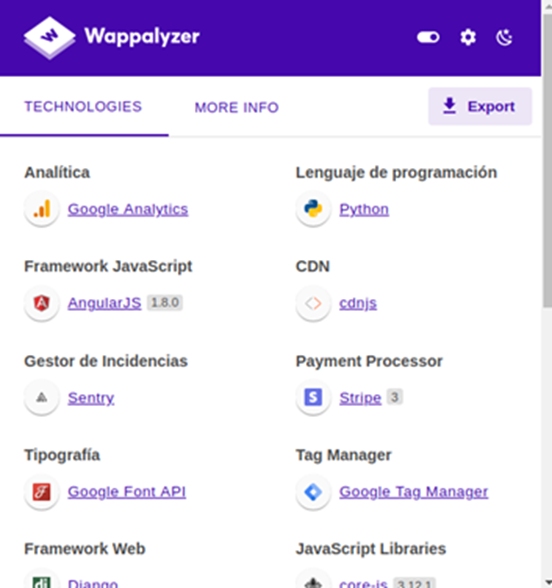Click the Sentry triangle icon

[42, 397]
